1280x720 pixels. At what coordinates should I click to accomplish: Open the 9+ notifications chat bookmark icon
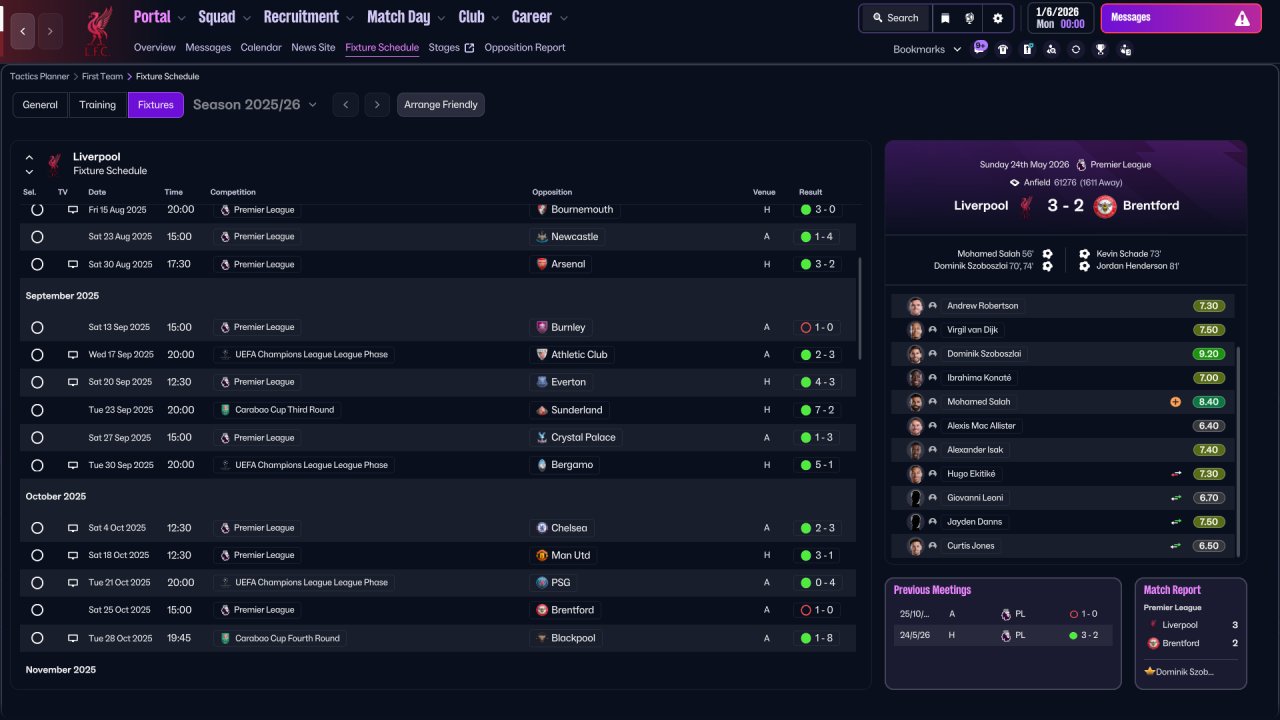click(x=980, y=47)
